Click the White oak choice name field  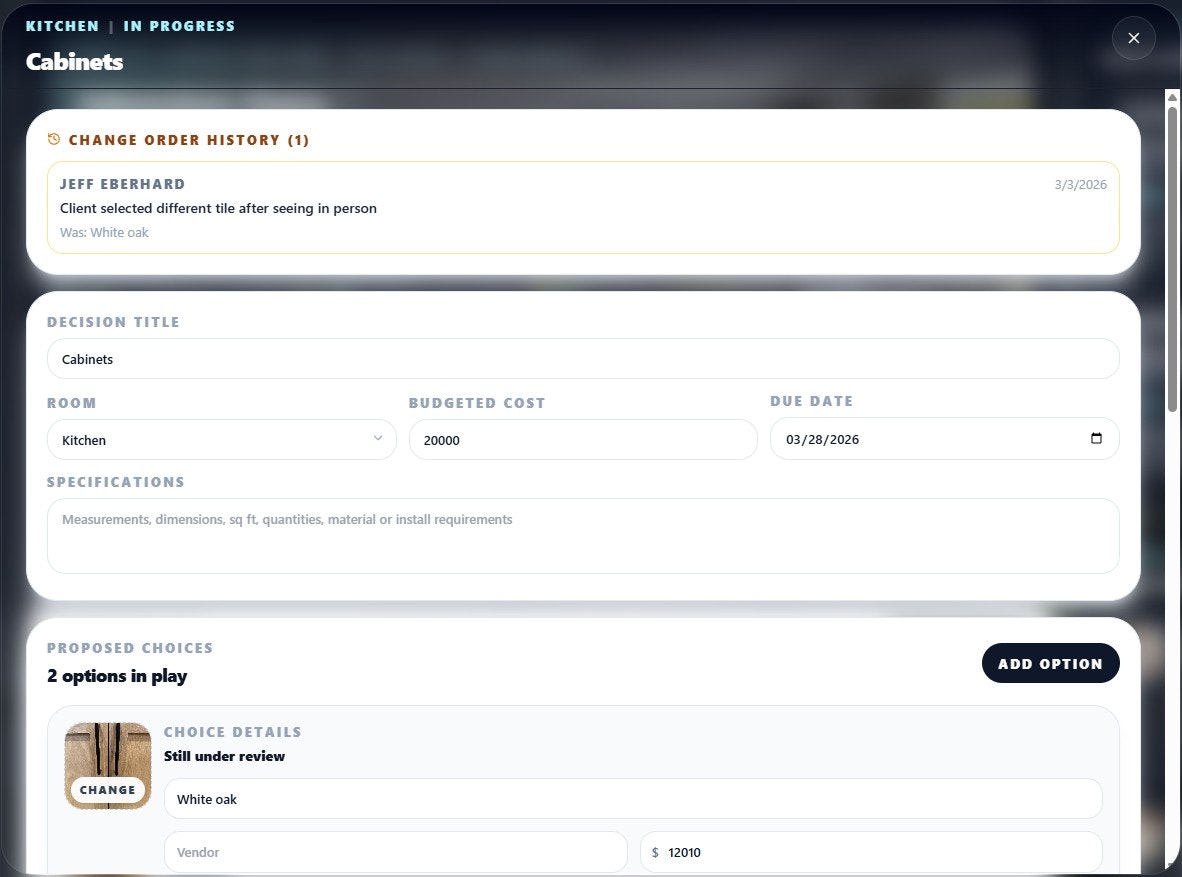(x=634, y=798)
